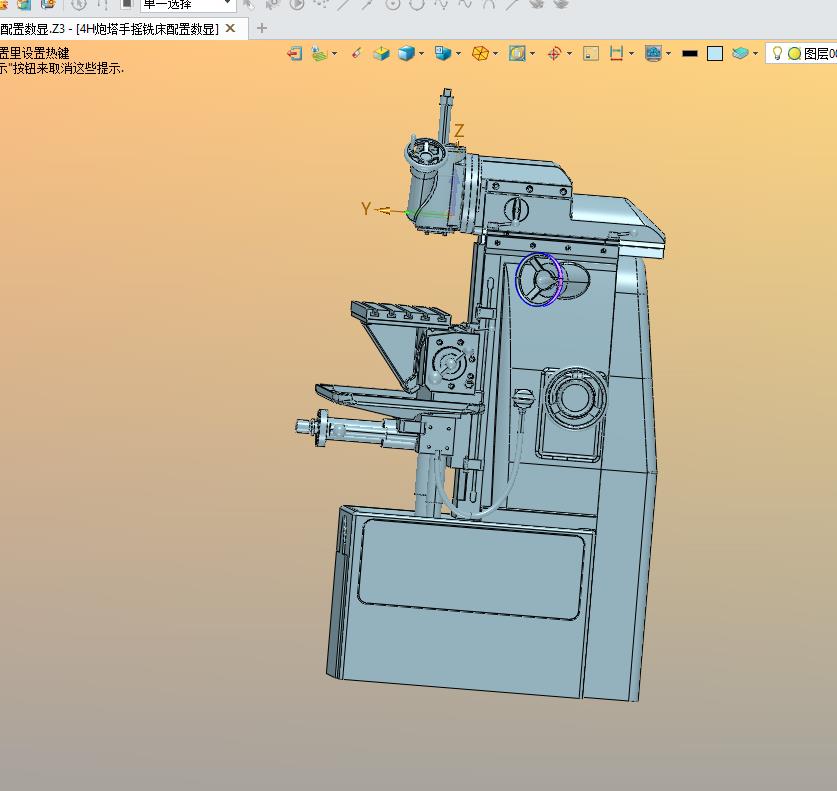Click the section view frame icon

coord(517,53)
